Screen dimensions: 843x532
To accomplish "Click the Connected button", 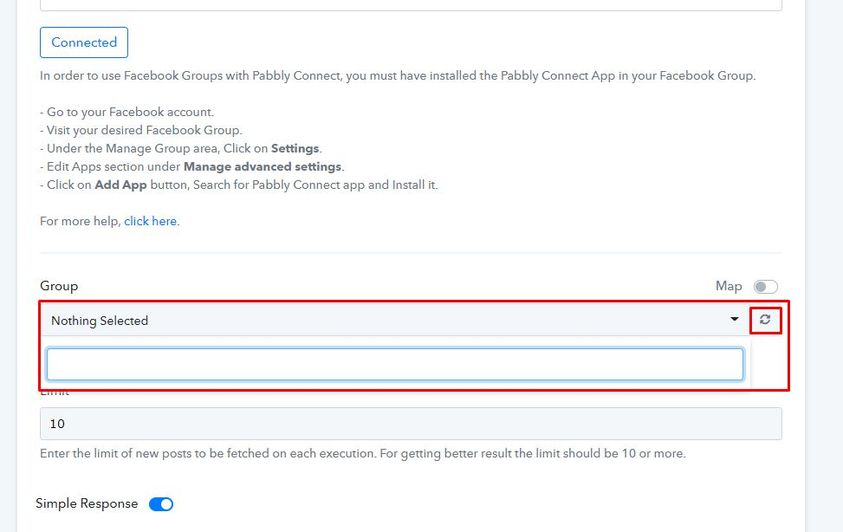I will tap(84, 42).
